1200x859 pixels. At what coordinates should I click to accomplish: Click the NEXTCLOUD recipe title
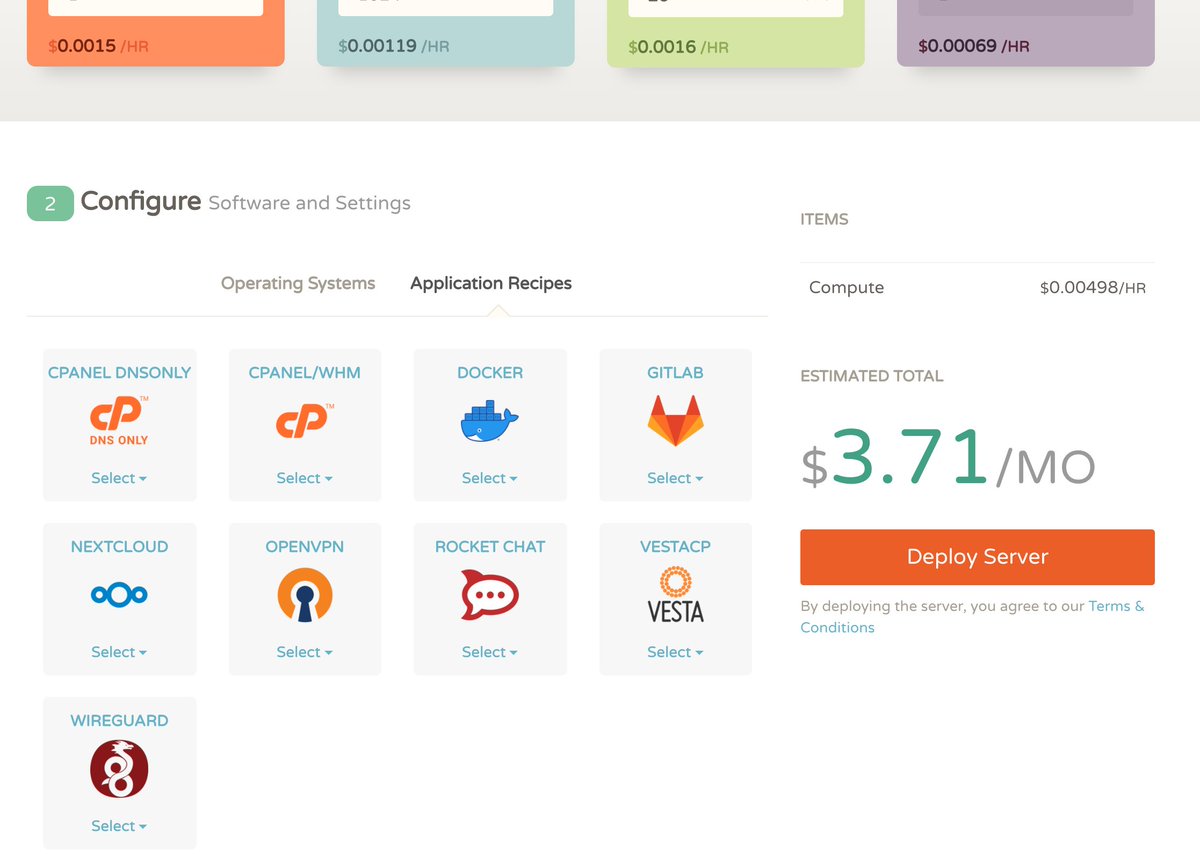pos(119,547)
